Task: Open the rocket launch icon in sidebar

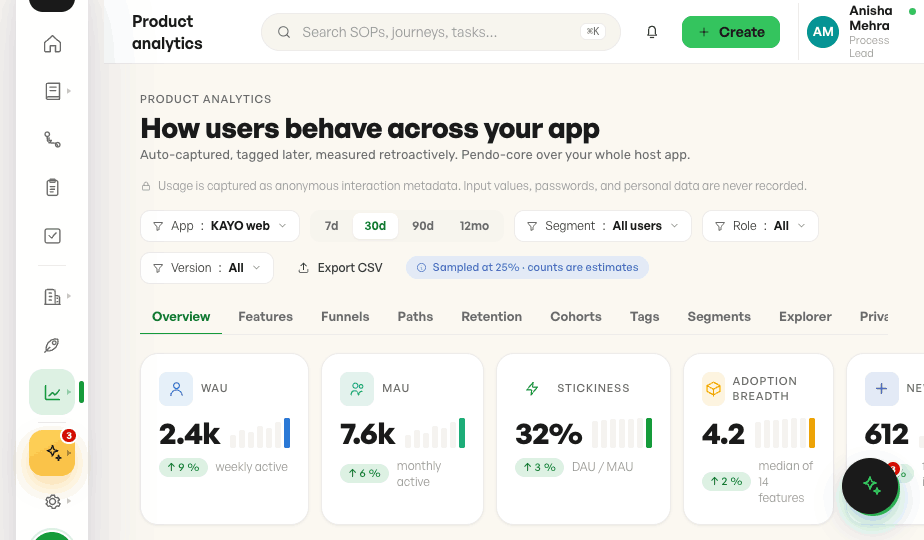Action: [52, 345]
